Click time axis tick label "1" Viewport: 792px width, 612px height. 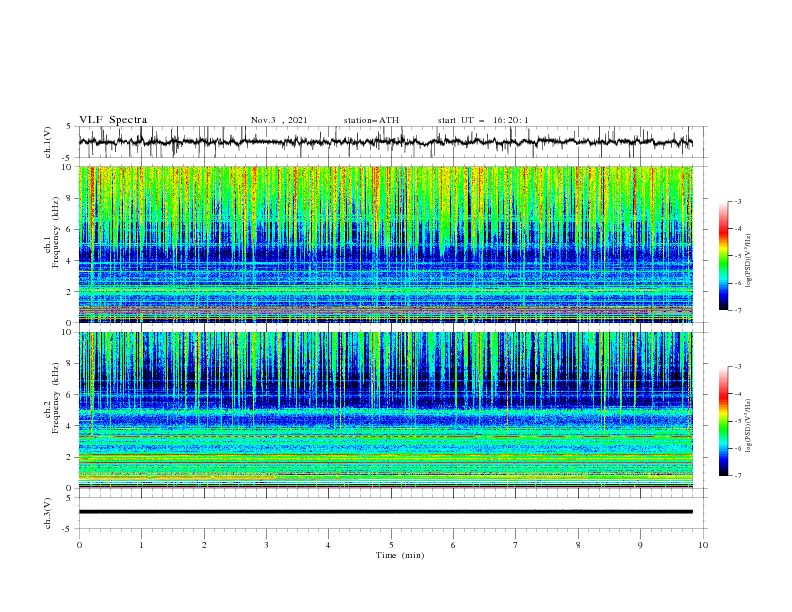pos(141,545)
